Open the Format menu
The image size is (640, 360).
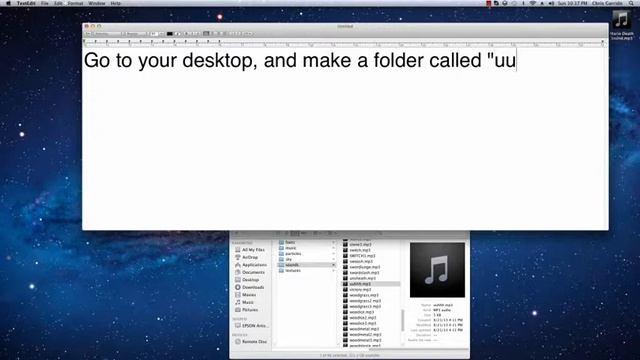76,3
